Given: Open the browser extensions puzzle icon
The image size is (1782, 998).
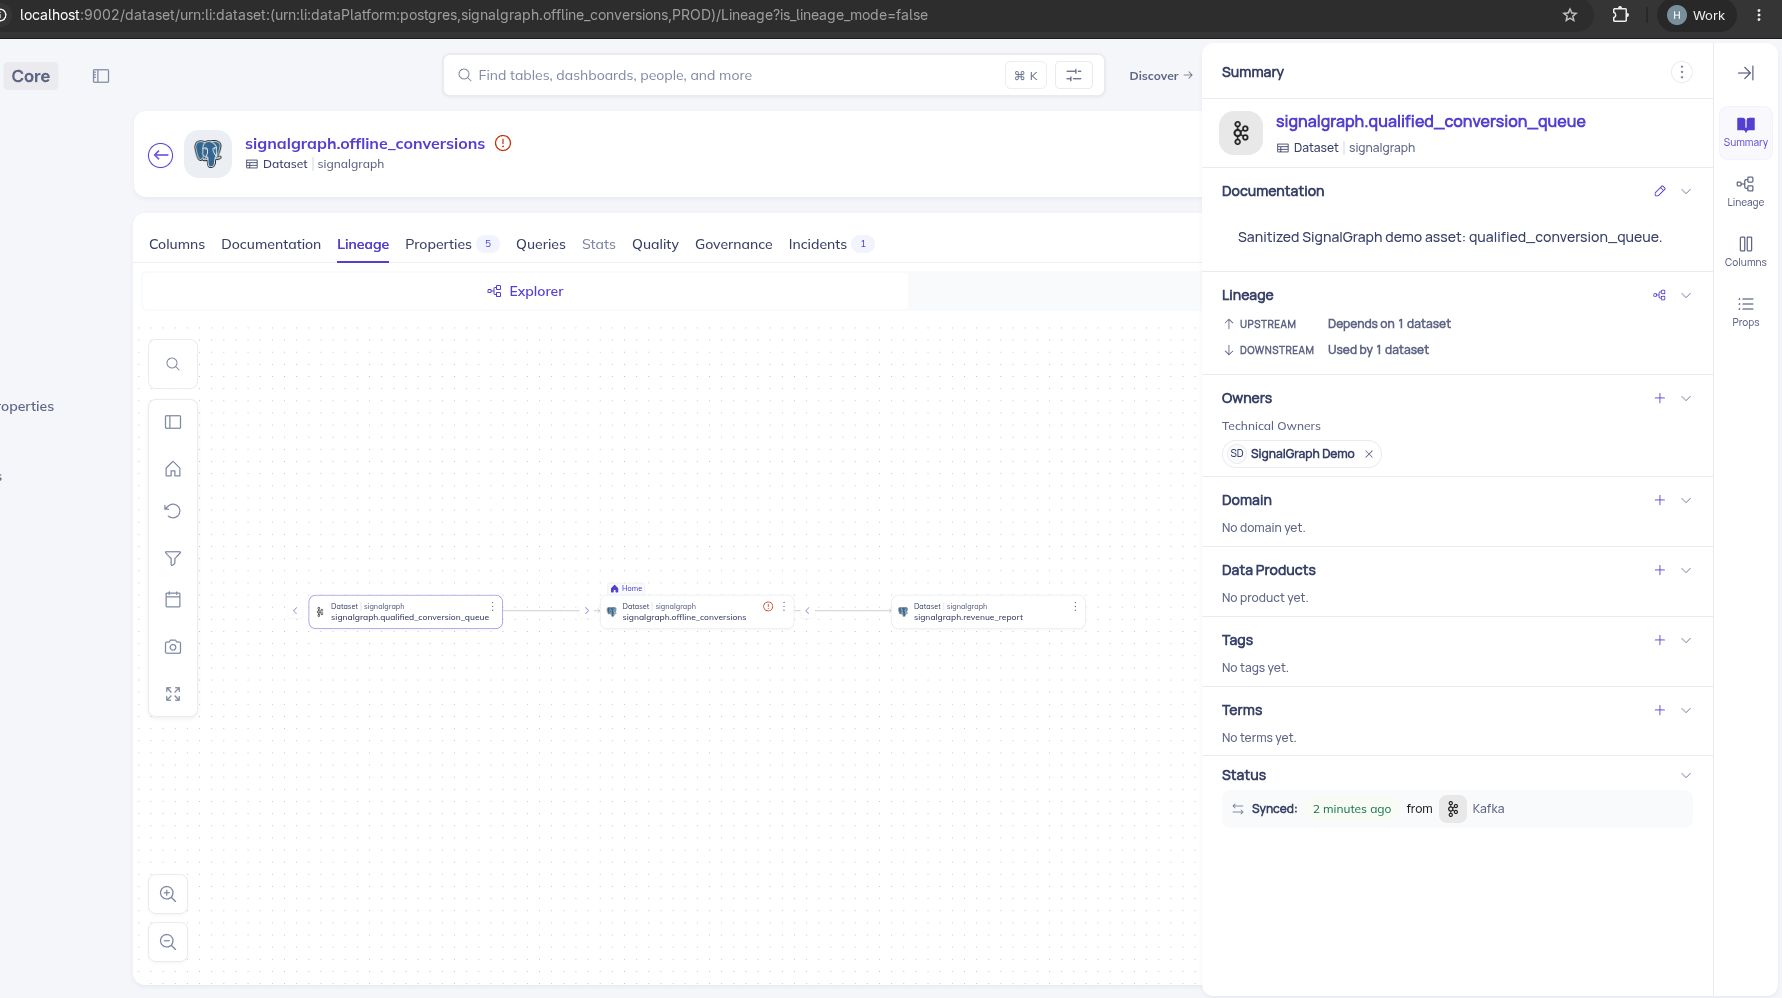Looking at the screenshot, I should tap(1621, 15).
